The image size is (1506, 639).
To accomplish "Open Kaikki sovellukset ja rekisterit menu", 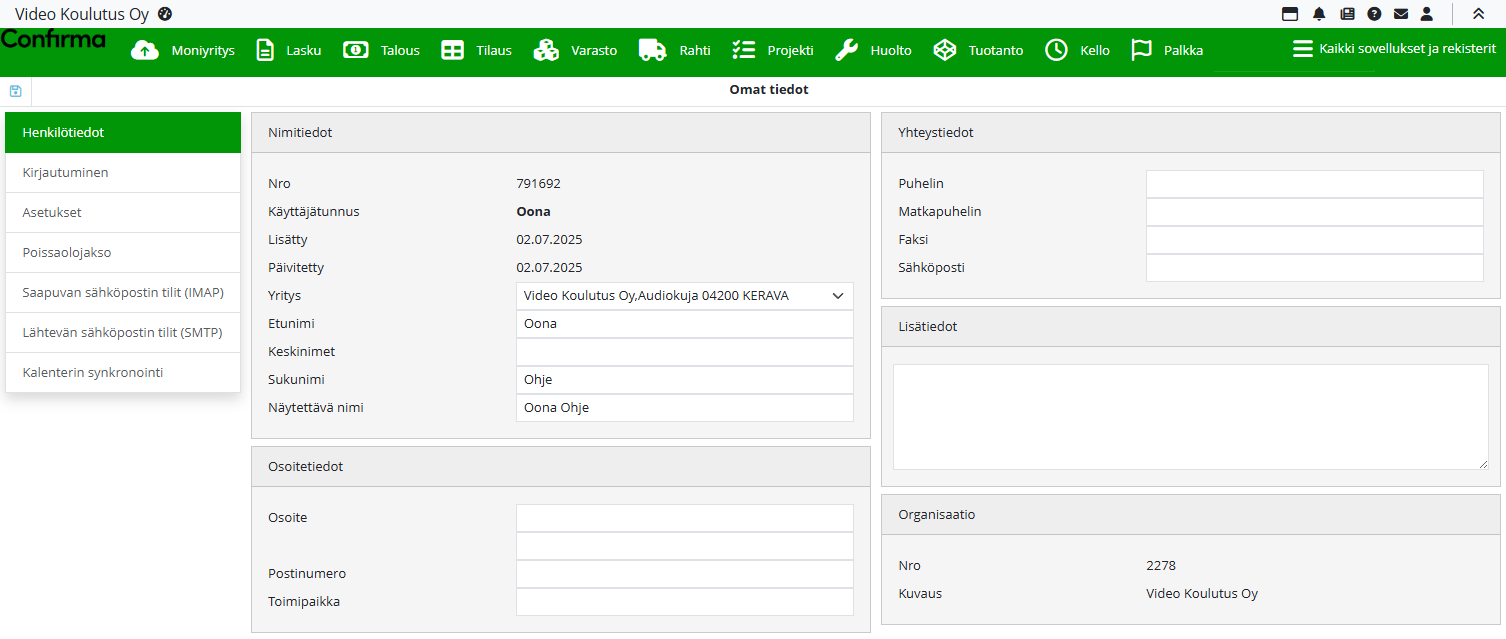I will pos(1394,49).
